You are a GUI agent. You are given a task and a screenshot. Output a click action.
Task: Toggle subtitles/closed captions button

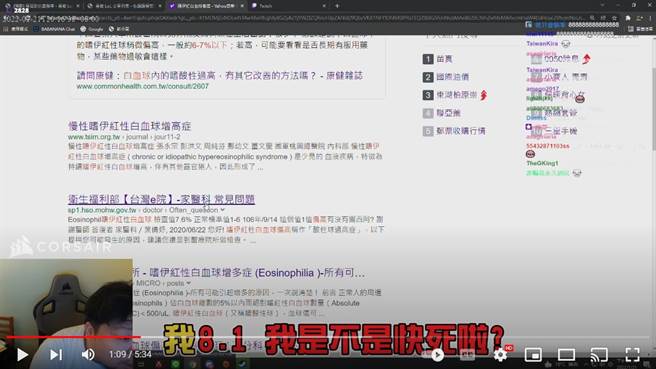467,355
